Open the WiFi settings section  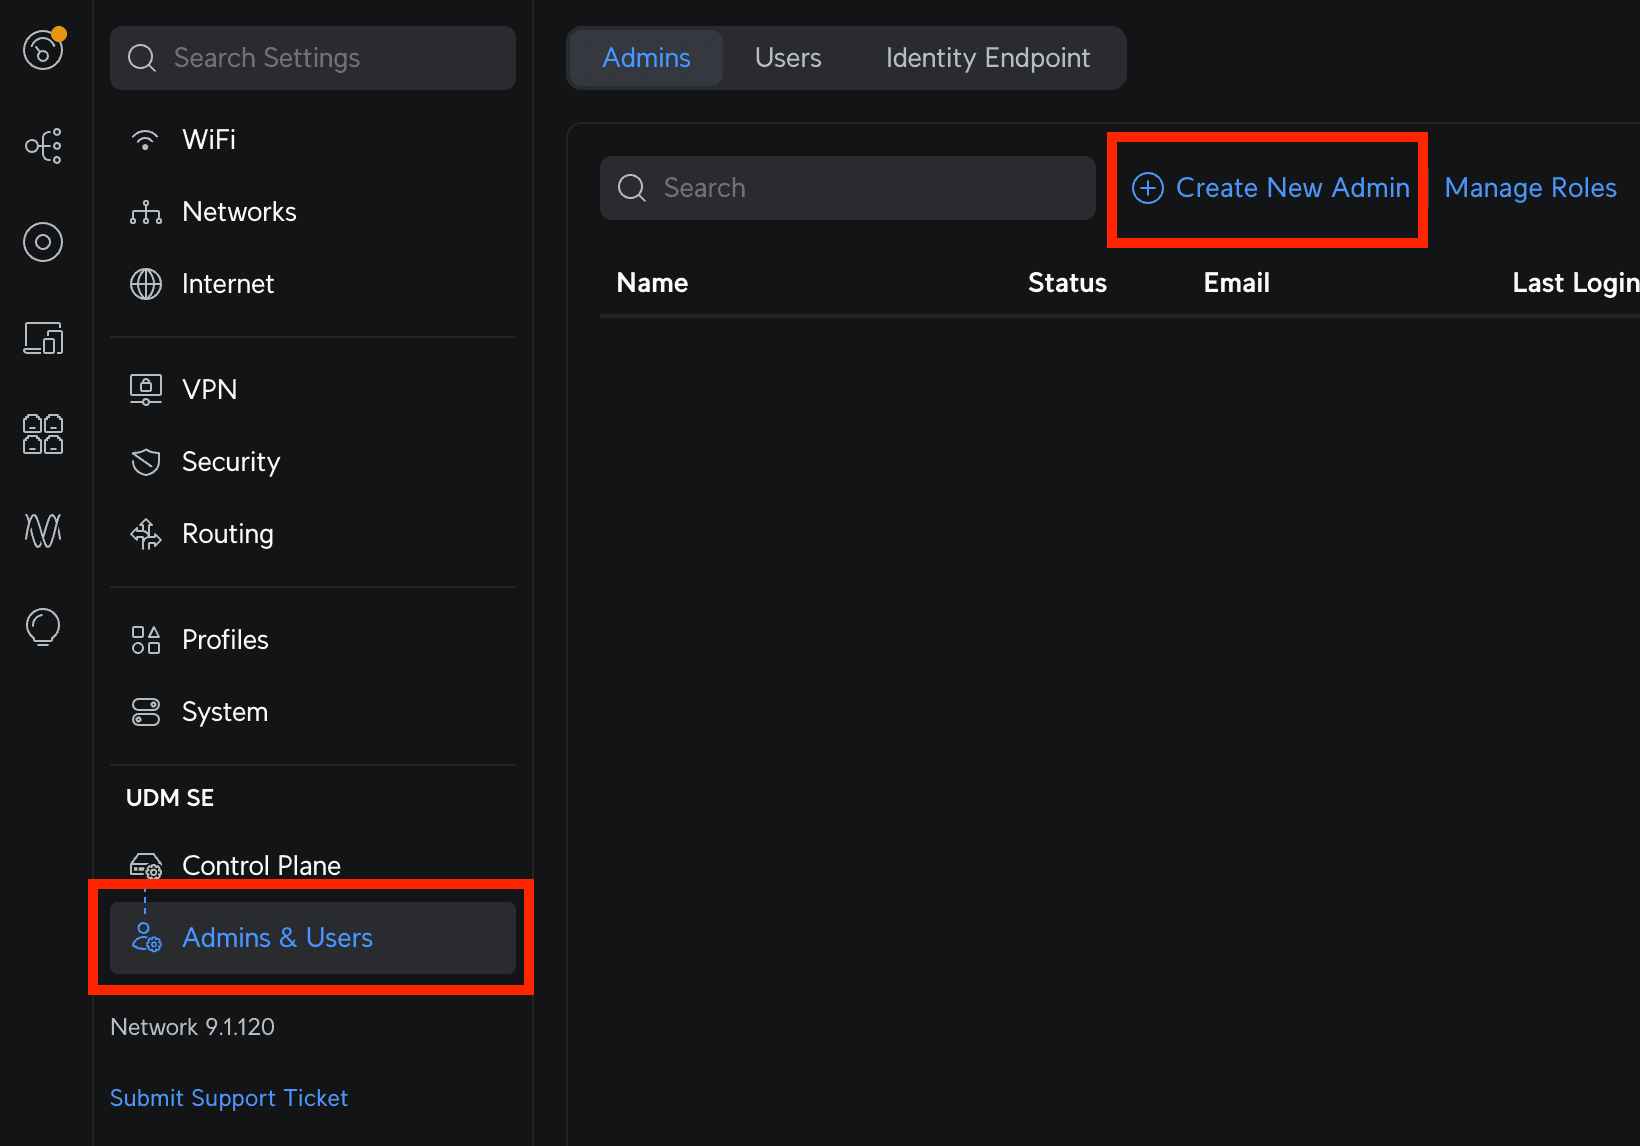208,139
